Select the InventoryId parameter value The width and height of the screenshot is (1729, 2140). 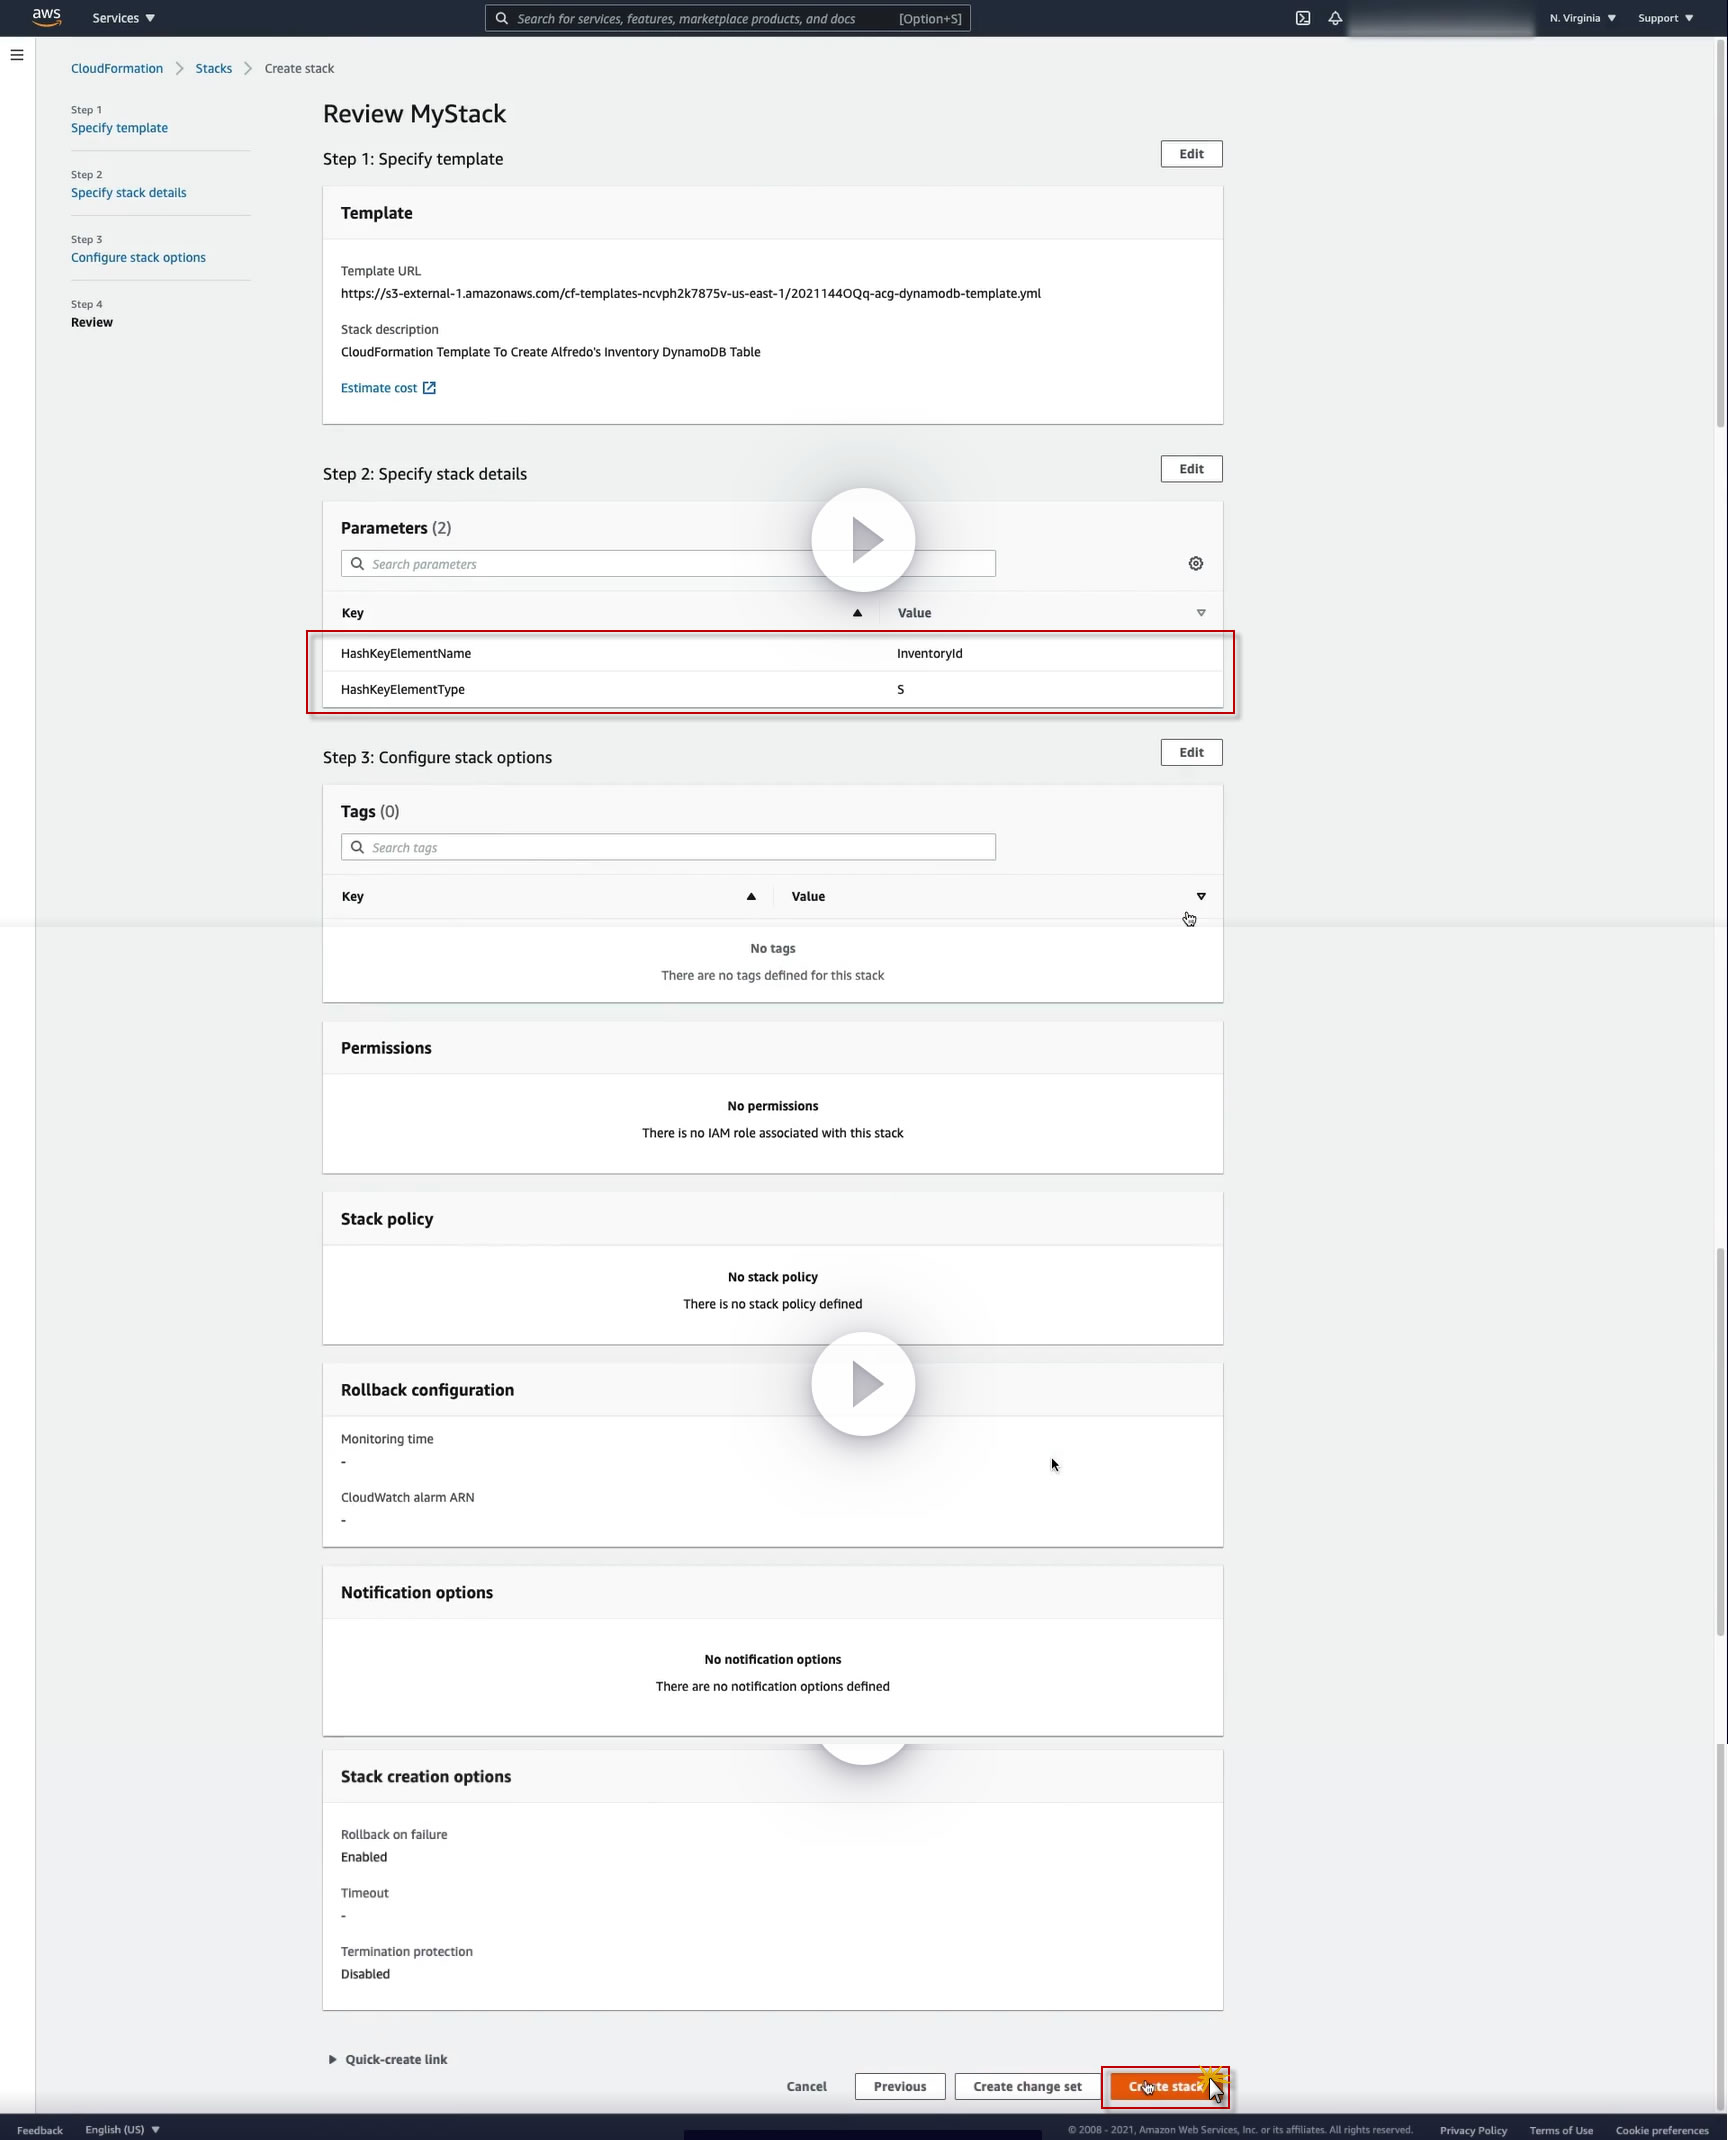[x=930, y=654]
